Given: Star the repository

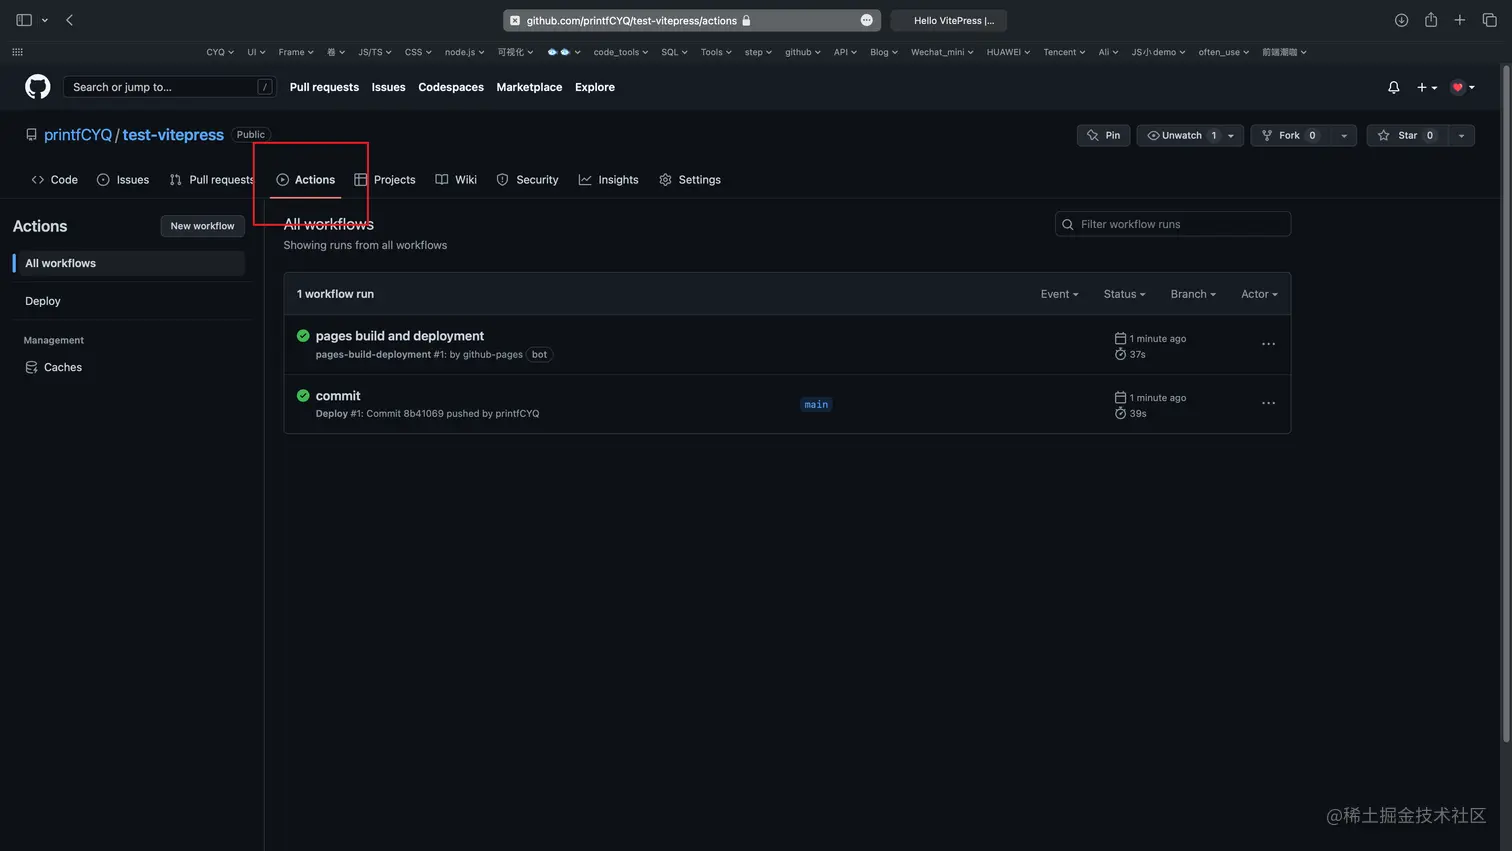Looking at the screenshot, I should pos(1407,135).
